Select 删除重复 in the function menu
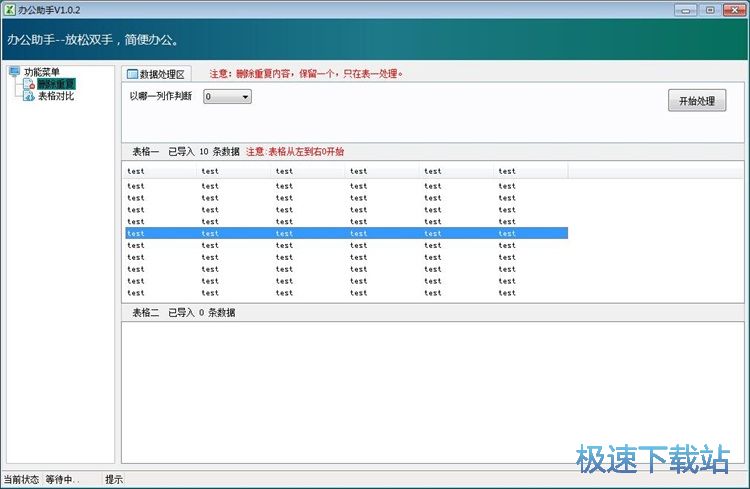 tap(55, 85)
